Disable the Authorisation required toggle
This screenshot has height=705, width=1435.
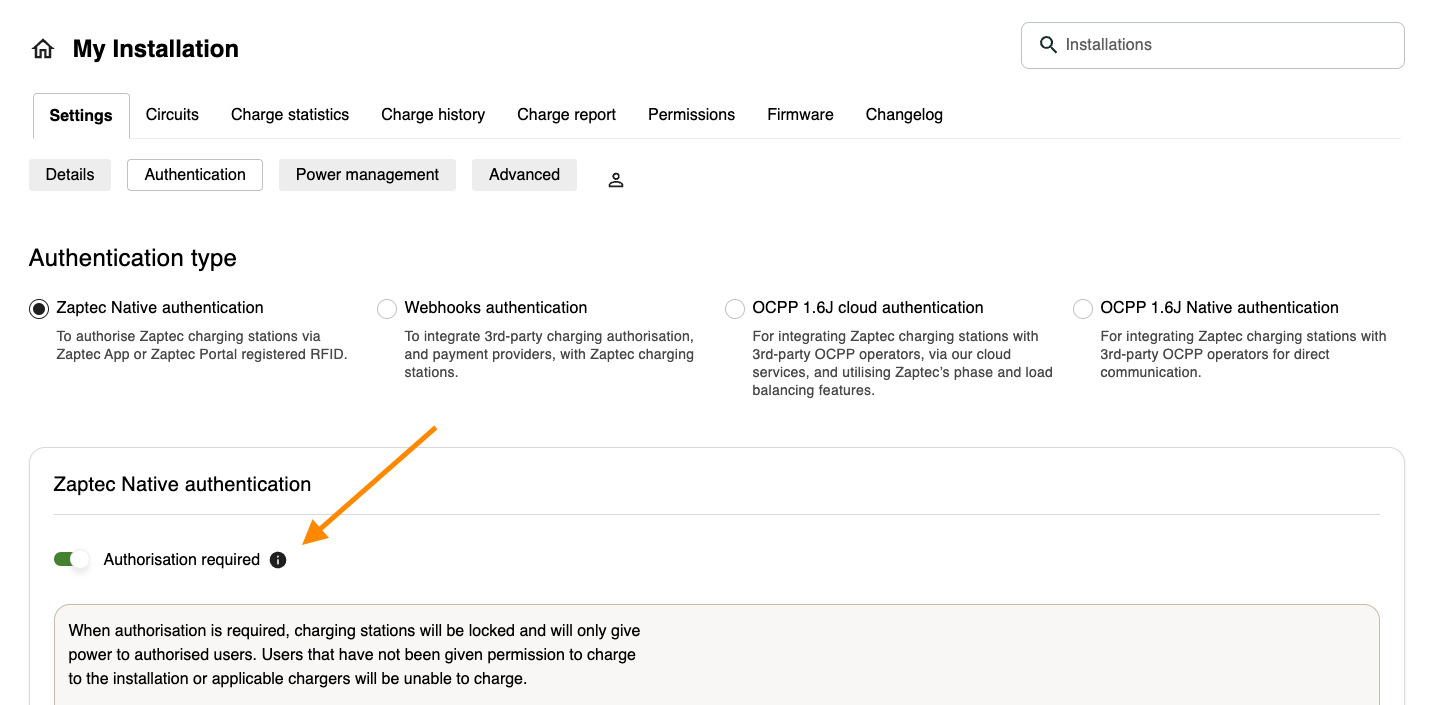(x=71, y=558)
